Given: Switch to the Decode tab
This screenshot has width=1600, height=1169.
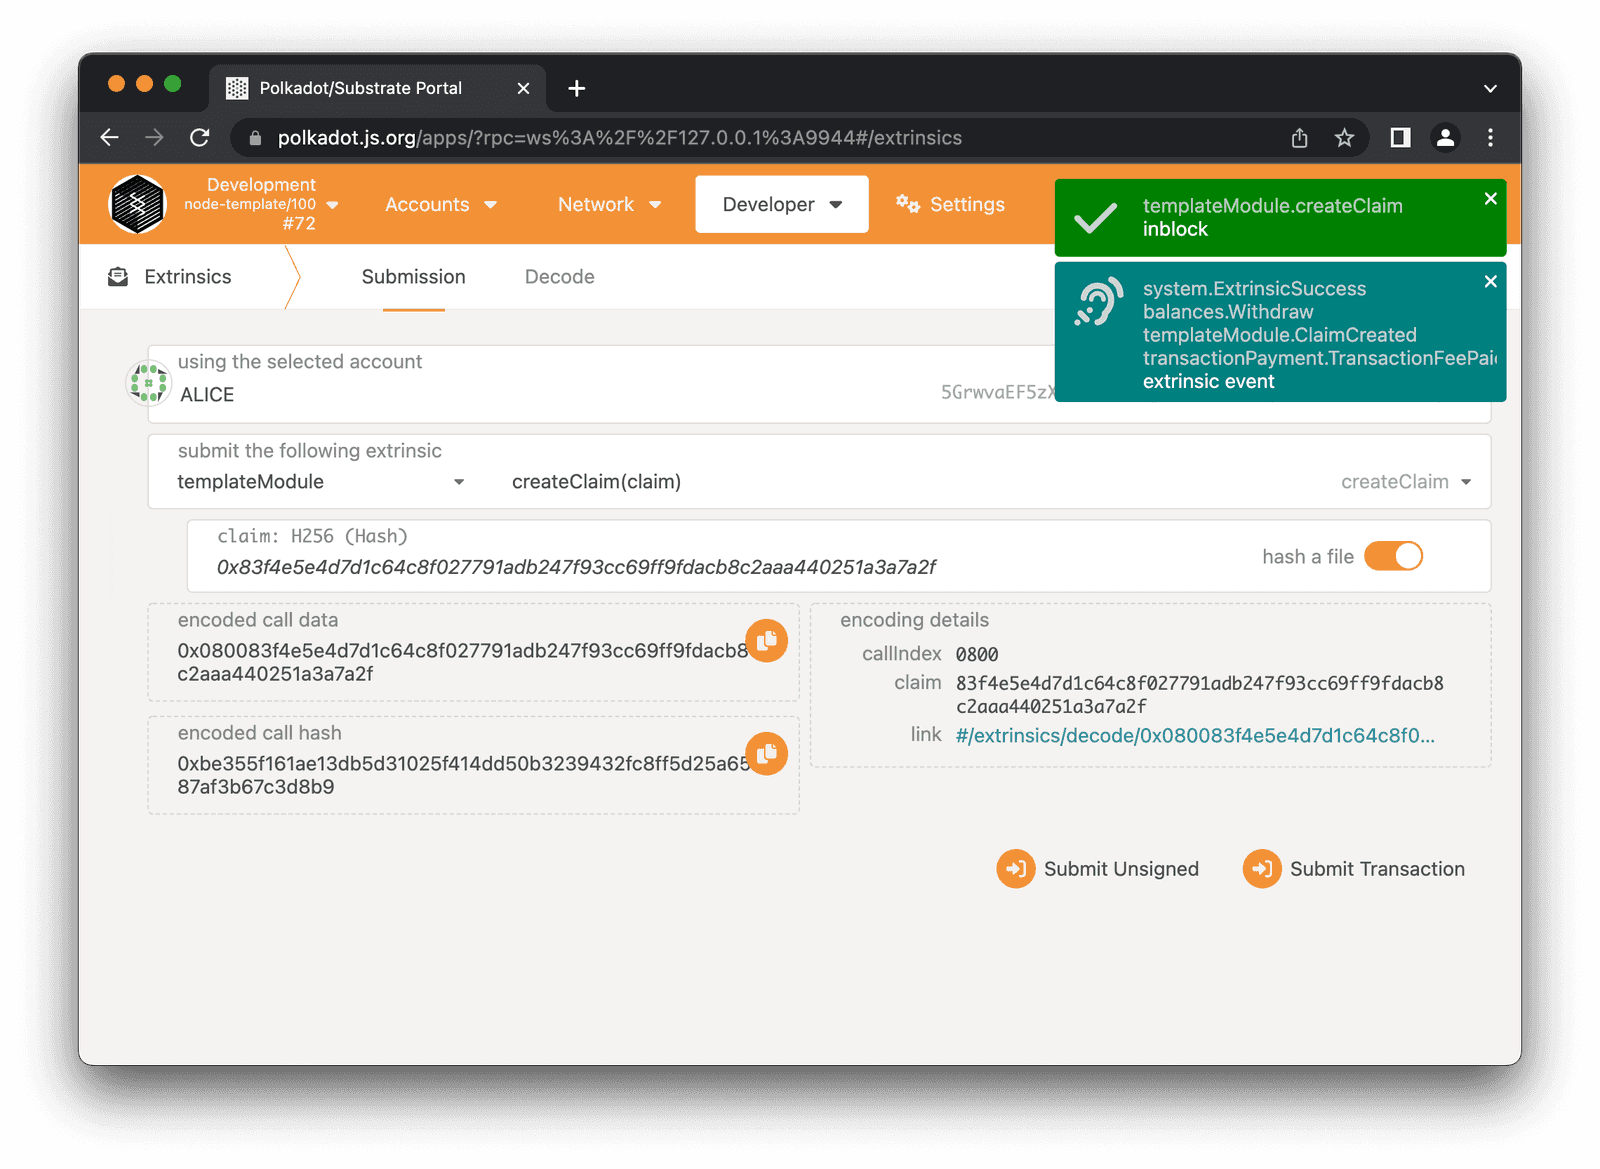Looking at the screenshot, I should (559, 277).
